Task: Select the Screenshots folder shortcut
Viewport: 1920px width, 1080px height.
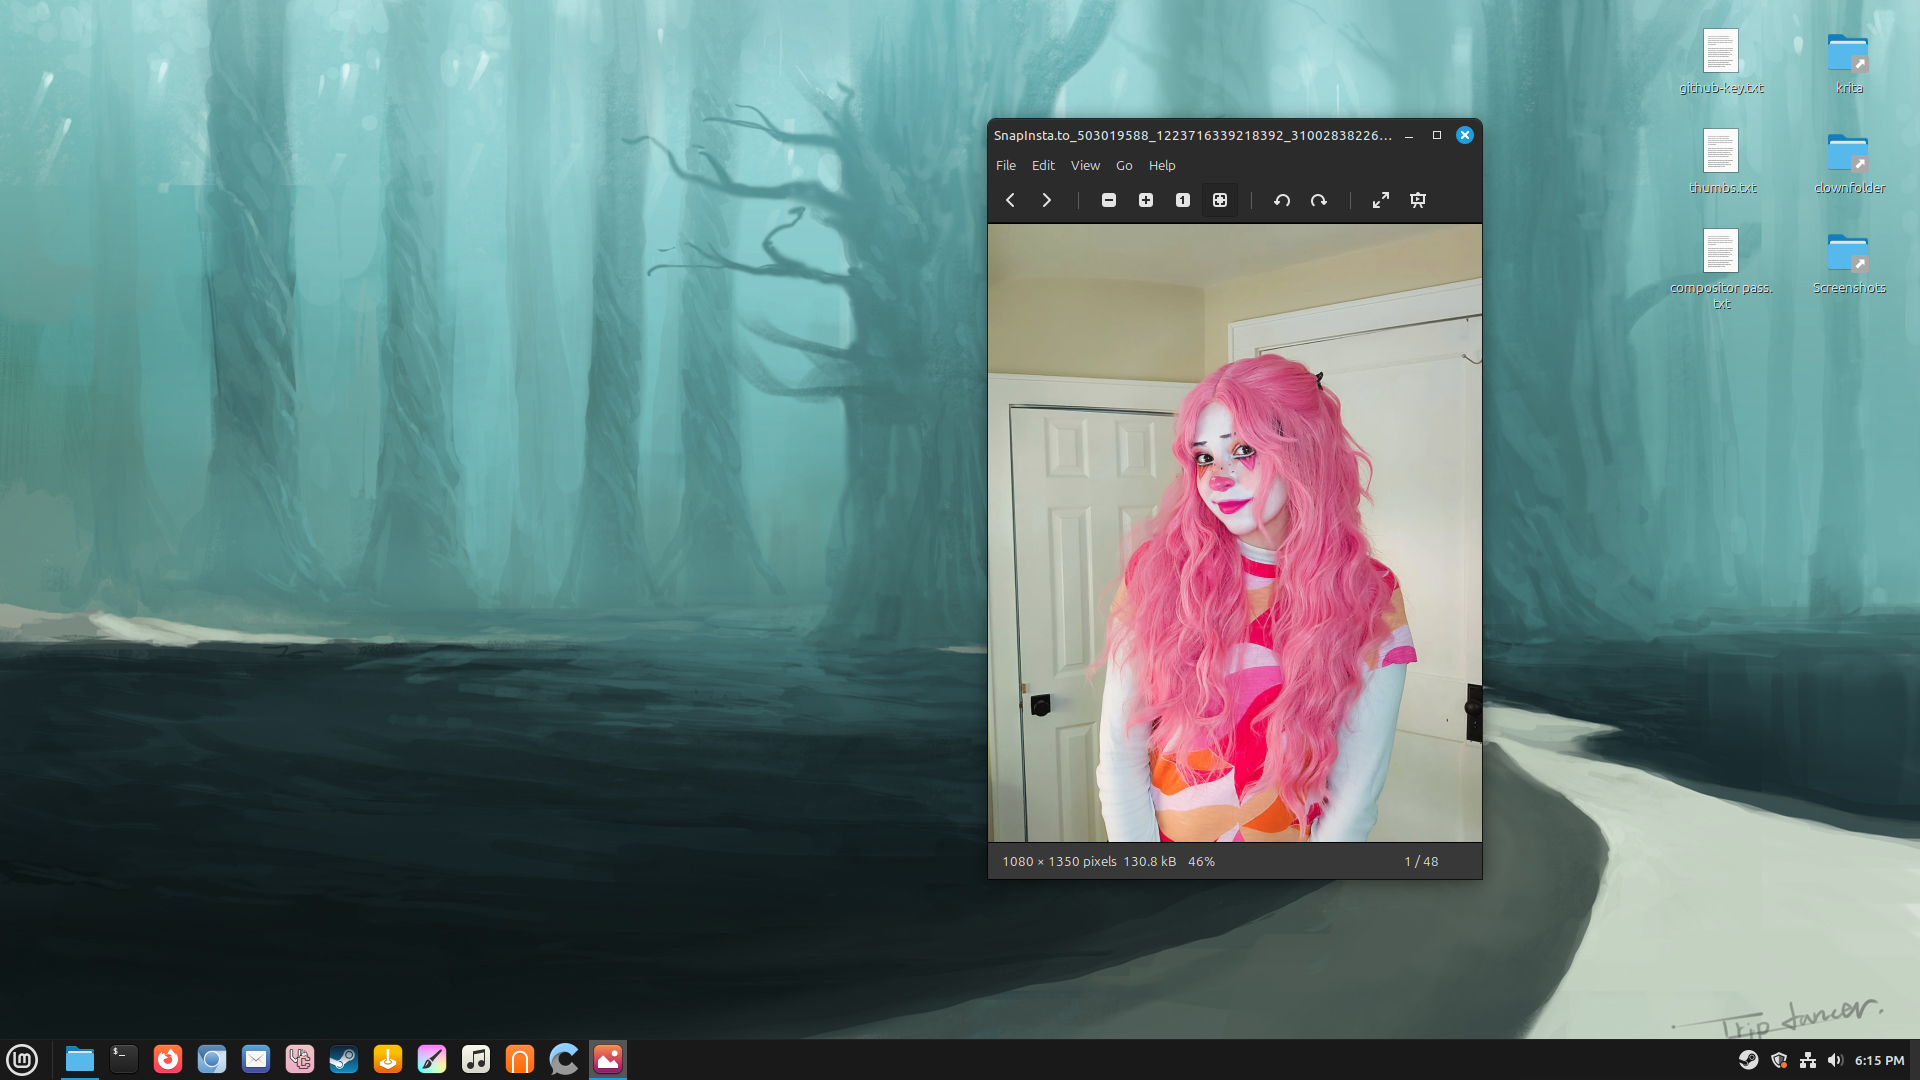Action: pyautogui.click(x=1849, y=262)
